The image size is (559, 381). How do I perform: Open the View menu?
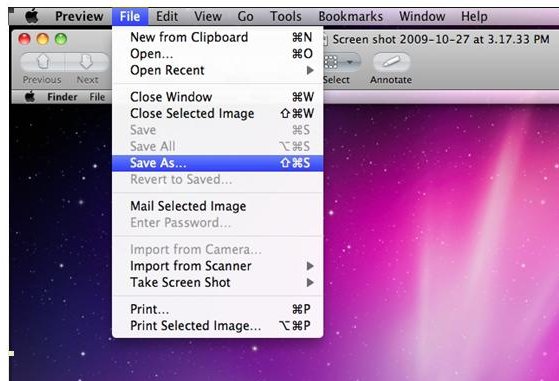[x=208, y=16]
